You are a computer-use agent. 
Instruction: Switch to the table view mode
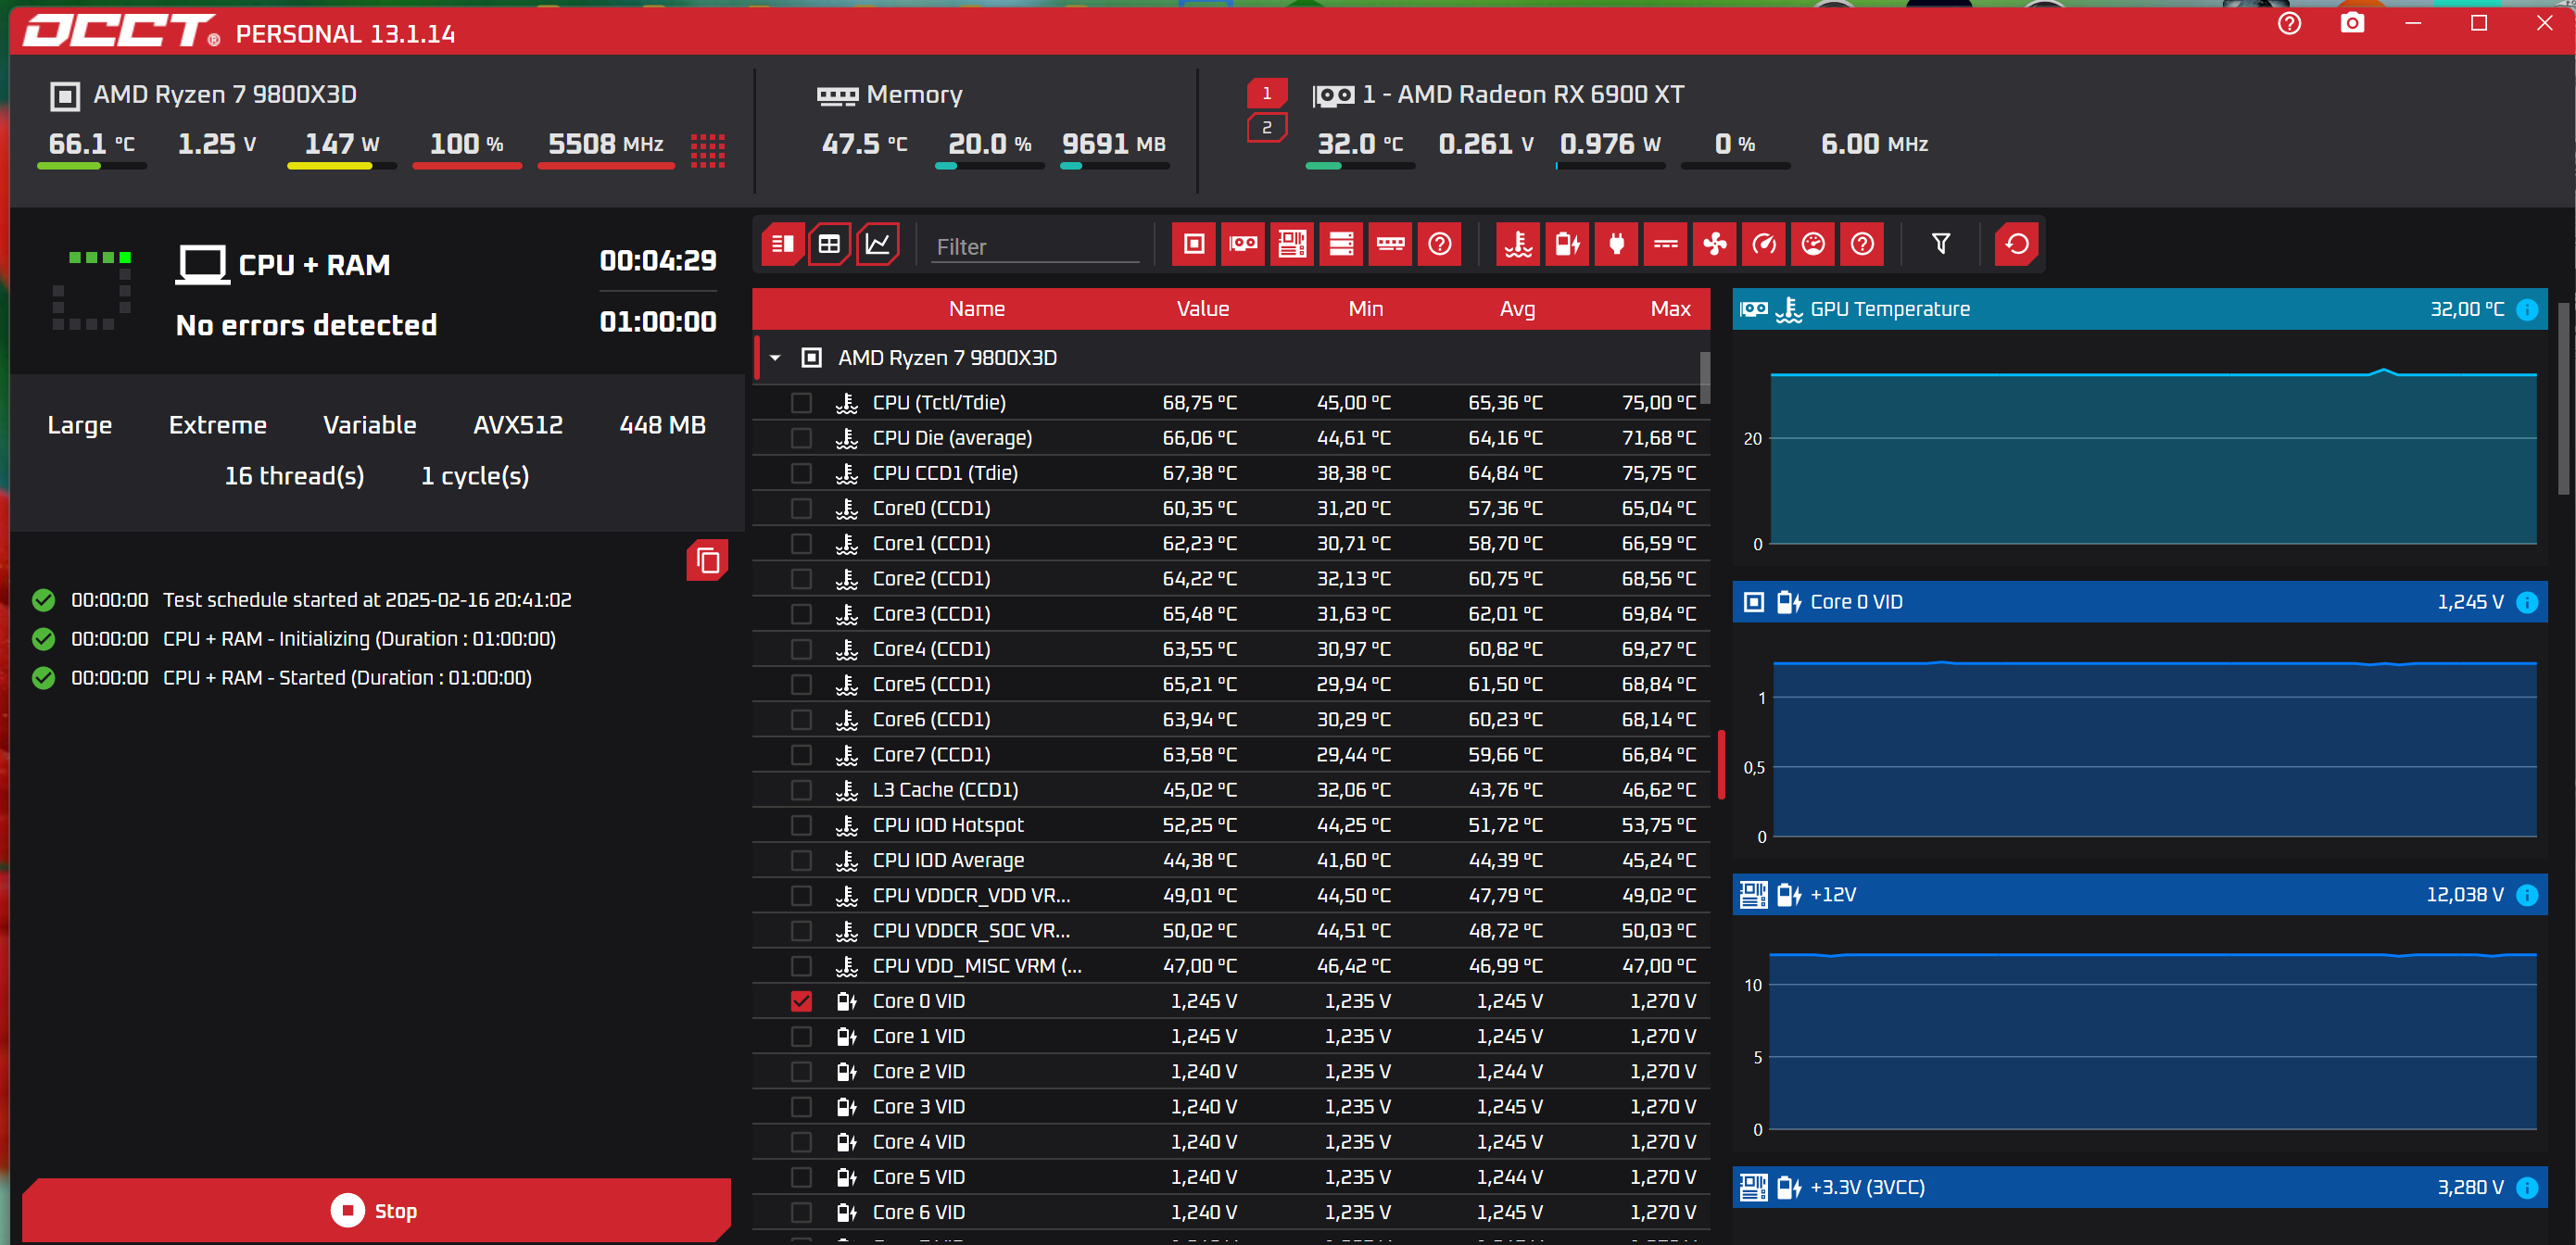(829, 244)
